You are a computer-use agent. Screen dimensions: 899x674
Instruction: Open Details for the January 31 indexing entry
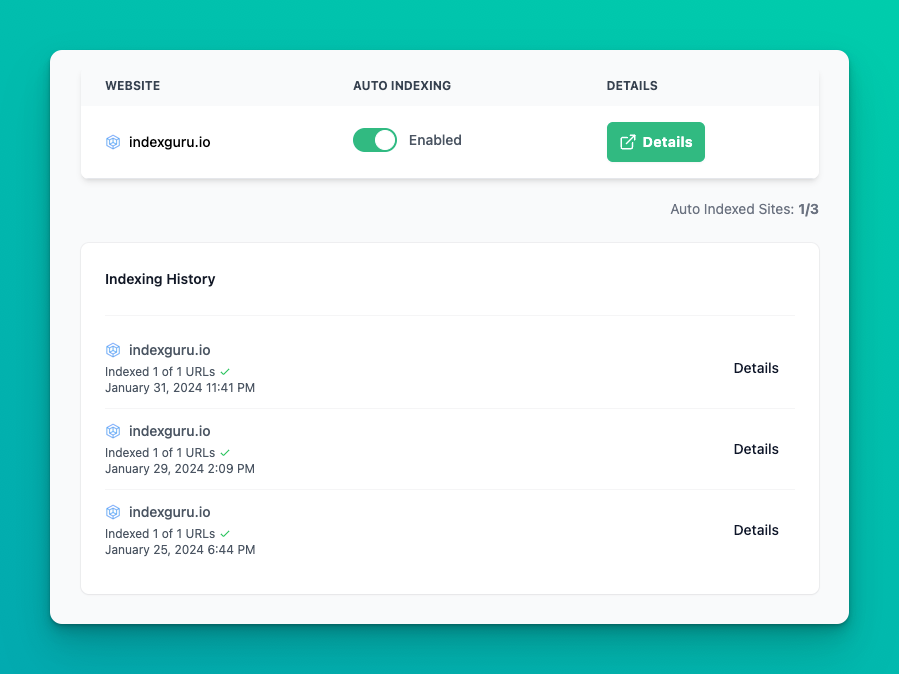click(x=756, y=368)
